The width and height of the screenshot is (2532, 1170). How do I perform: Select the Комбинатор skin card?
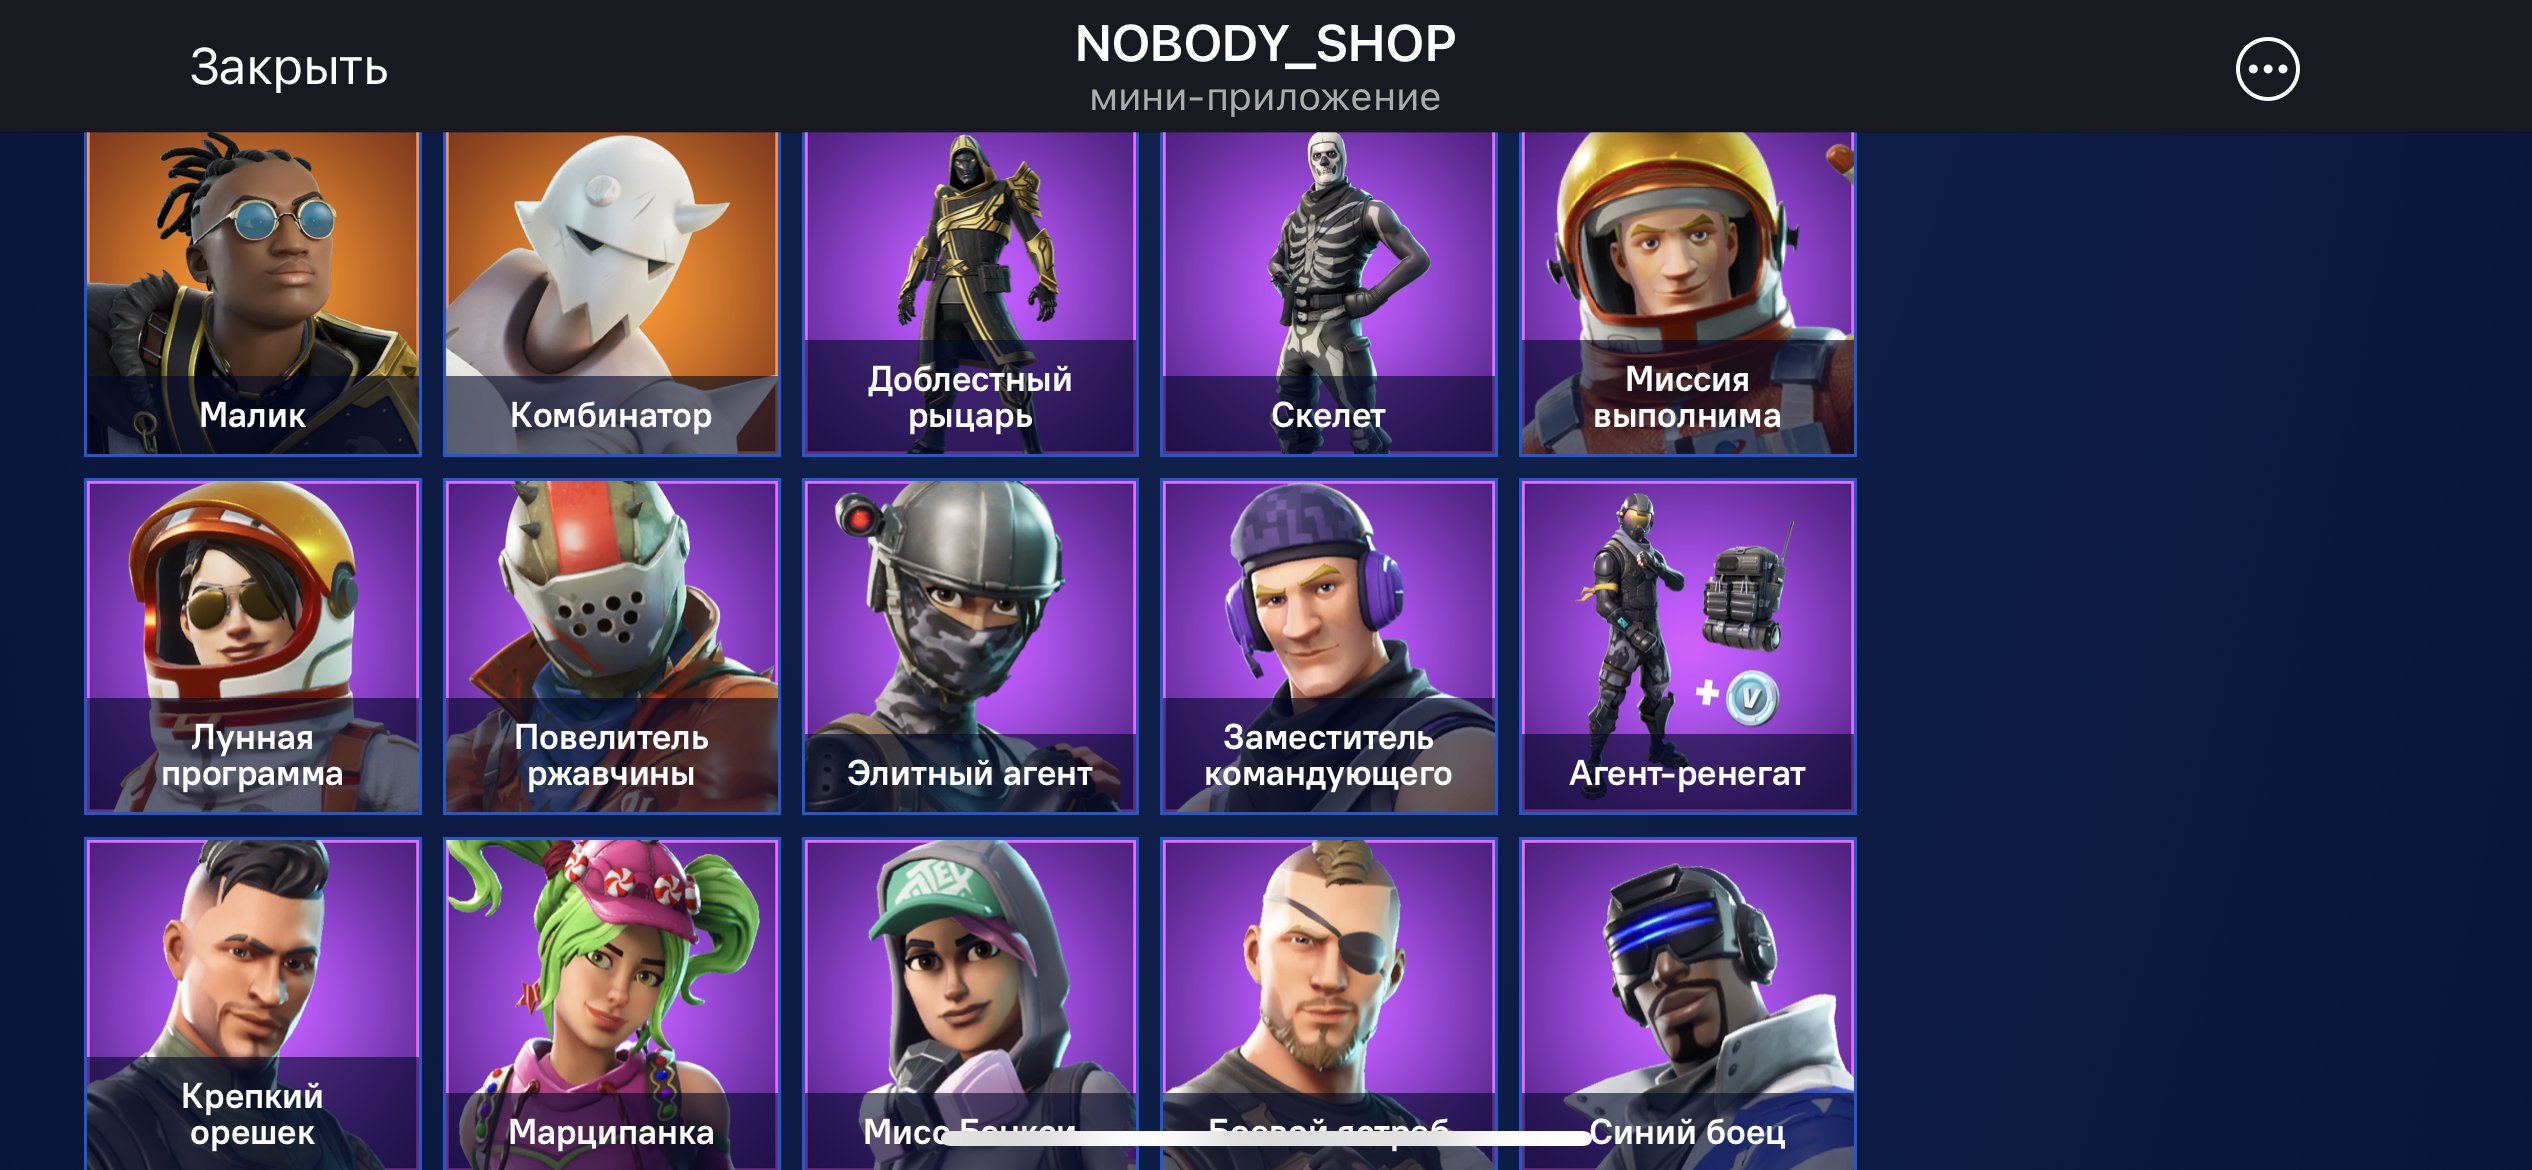(611, 293)
